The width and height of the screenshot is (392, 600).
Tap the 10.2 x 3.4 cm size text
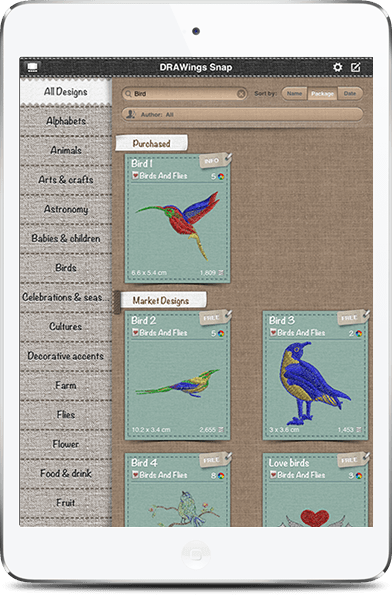(x=151, y=430)
